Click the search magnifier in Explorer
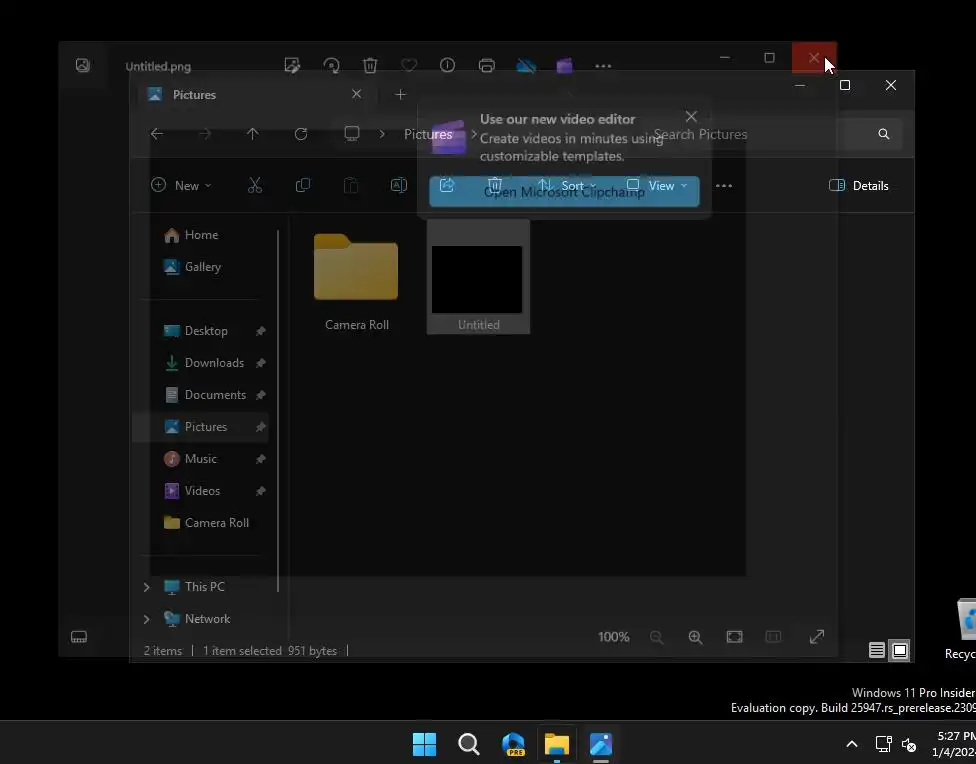This screenshot has width=976, height=764. coord(884,134)
